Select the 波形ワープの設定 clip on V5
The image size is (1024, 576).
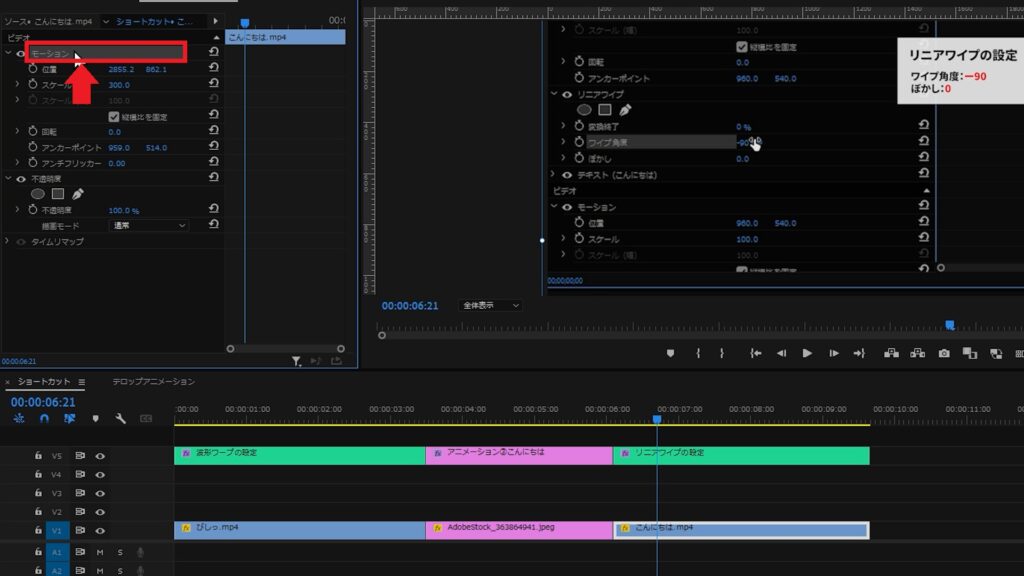click(300, 455)
